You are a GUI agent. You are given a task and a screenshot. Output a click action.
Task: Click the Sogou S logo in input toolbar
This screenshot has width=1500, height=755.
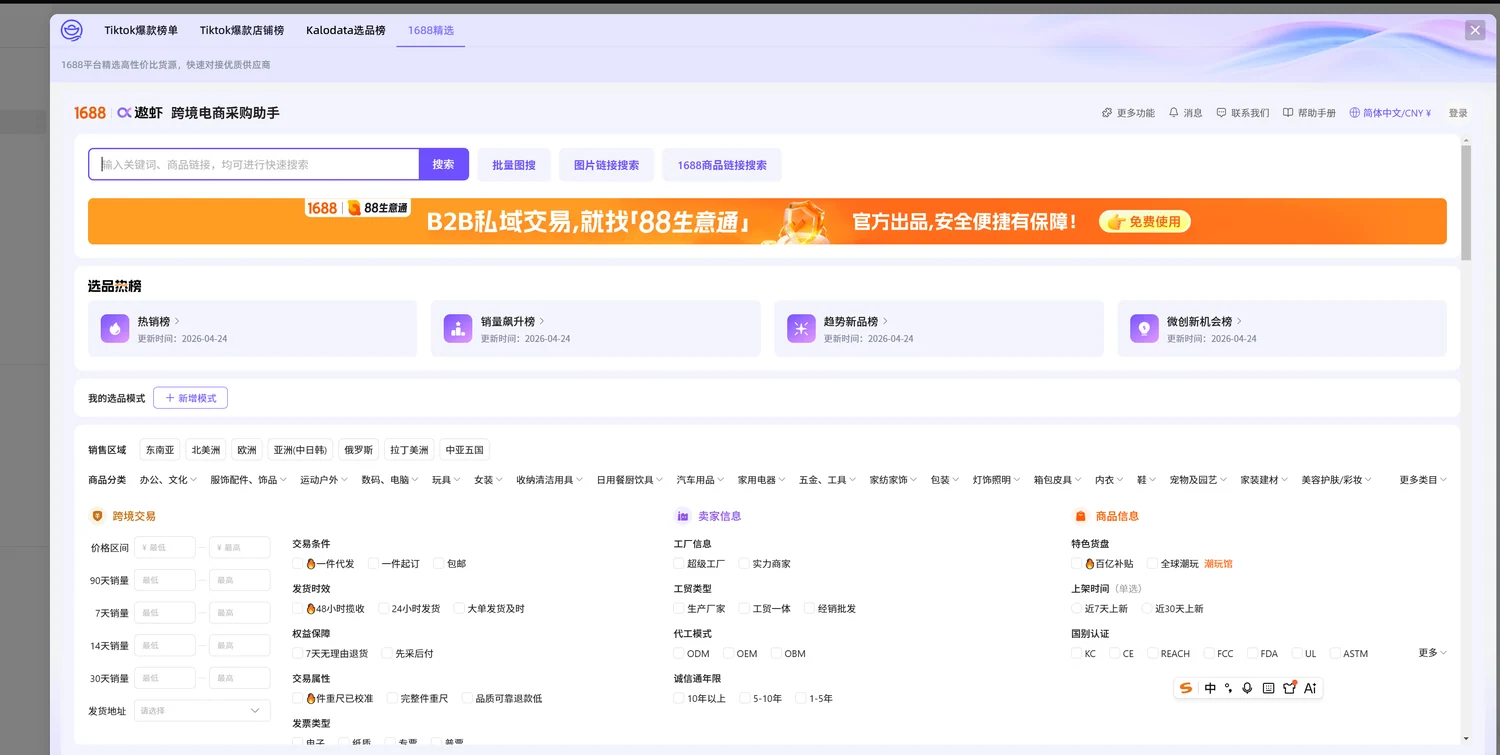coord(1186,688)
